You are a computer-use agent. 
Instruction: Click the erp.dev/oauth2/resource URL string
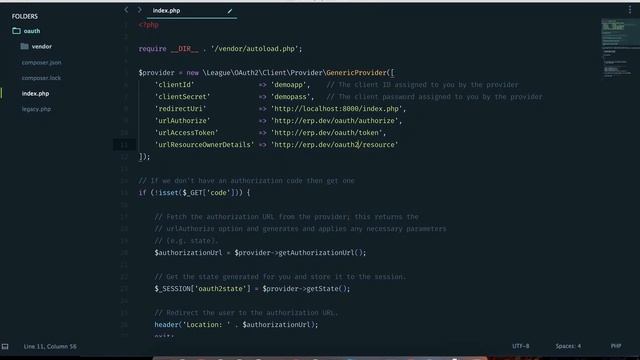335,144
